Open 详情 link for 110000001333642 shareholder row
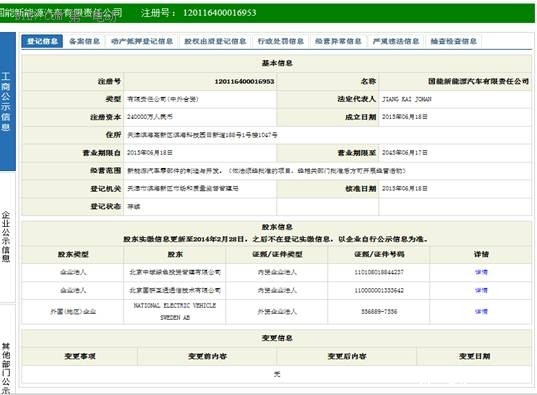 pos(481,291)
